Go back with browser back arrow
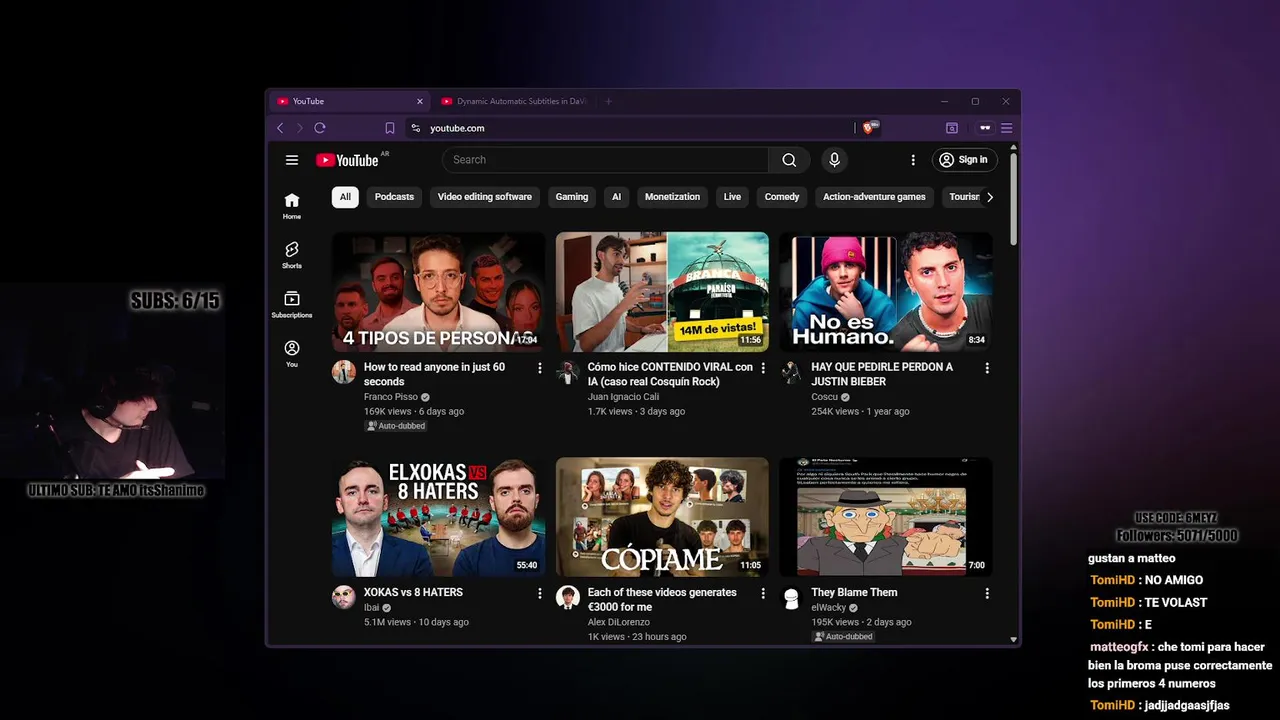The width and height of the screenshot is (1280, 720). tap(280, 128)
